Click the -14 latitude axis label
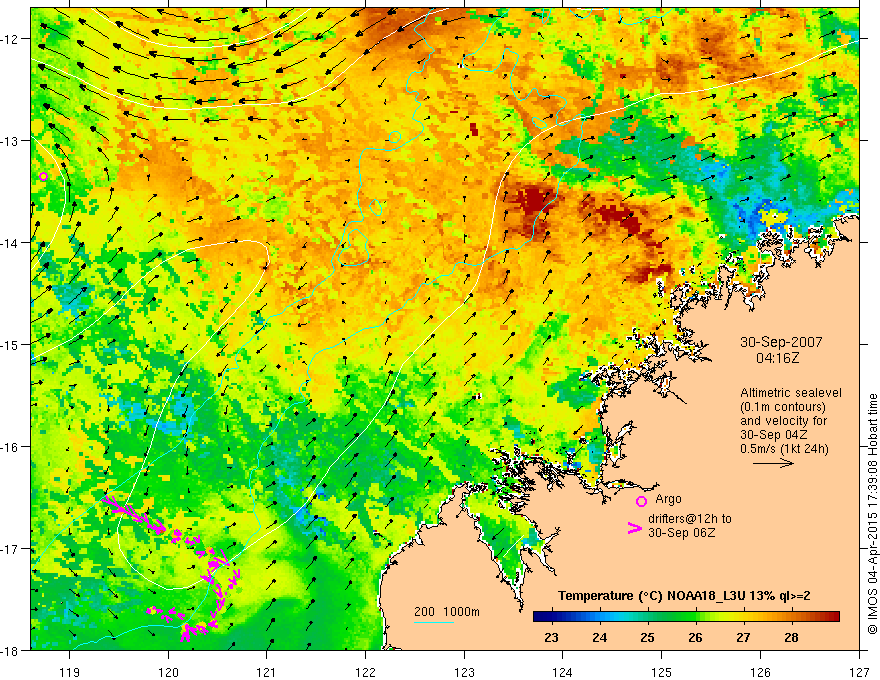The image size is (880, 680). point(11,243)
